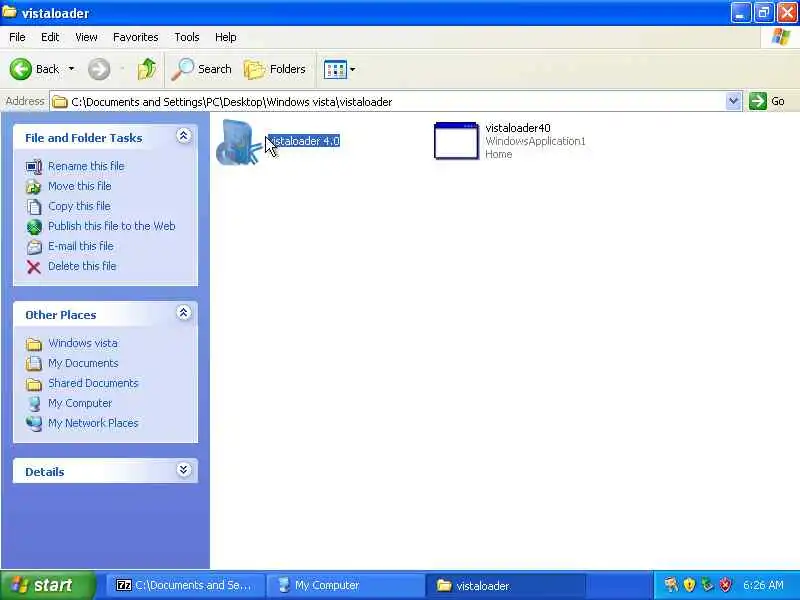Click the Publish to Web globe icon
The height and width of the screenshot is (600, 800).
pyautogui.click(x=34, y=227)
